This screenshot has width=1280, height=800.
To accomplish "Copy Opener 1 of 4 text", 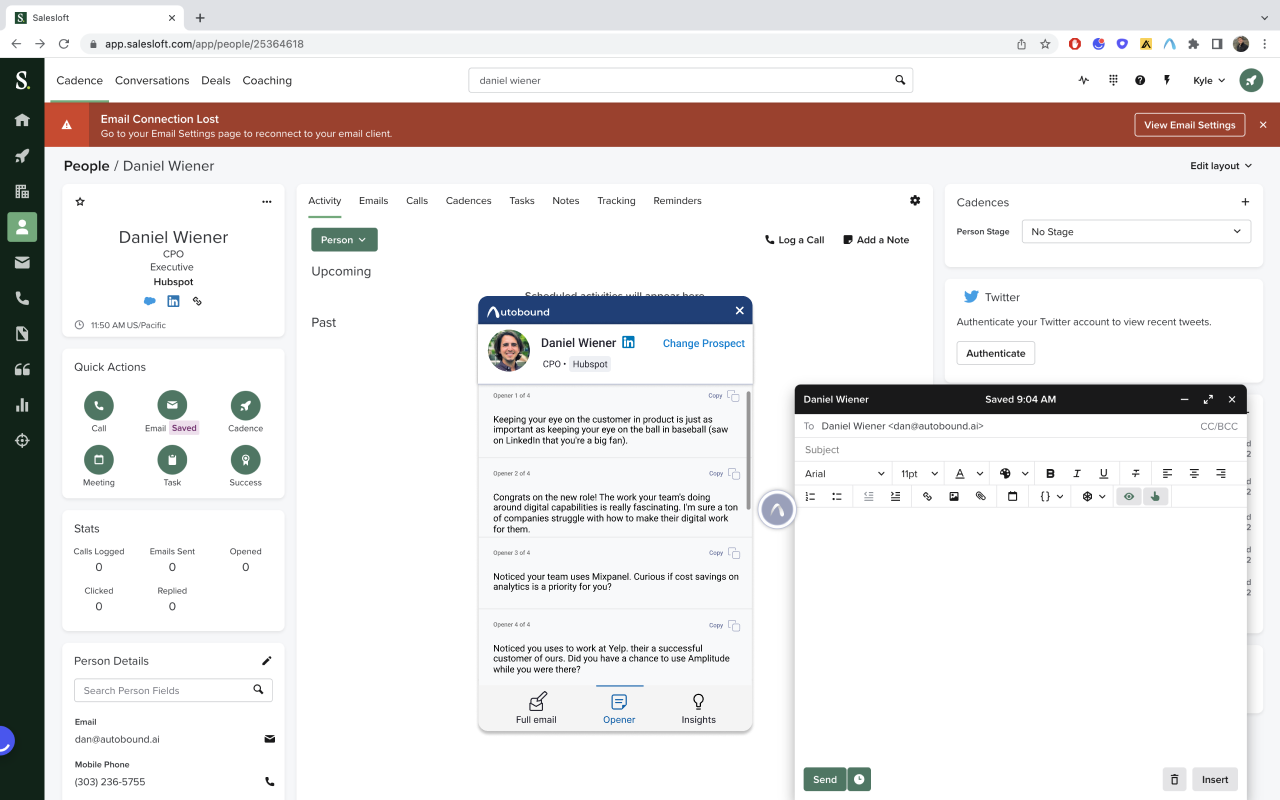I will 725,396.
